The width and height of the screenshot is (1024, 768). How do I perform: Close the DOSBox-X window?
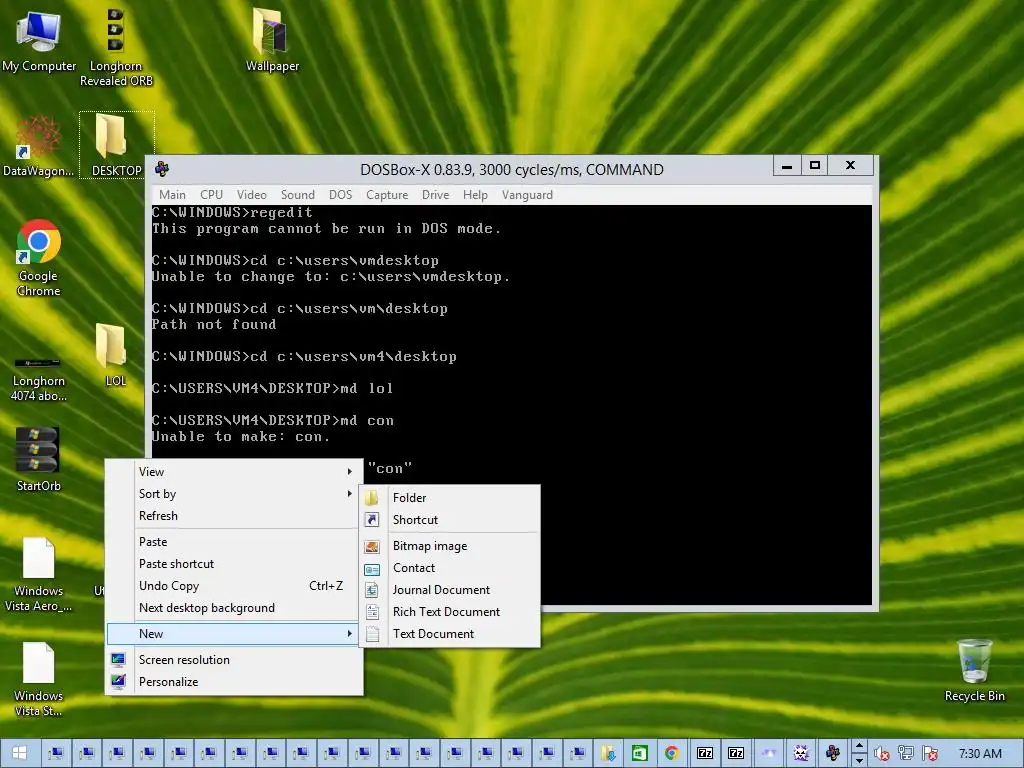coord(850,165)
